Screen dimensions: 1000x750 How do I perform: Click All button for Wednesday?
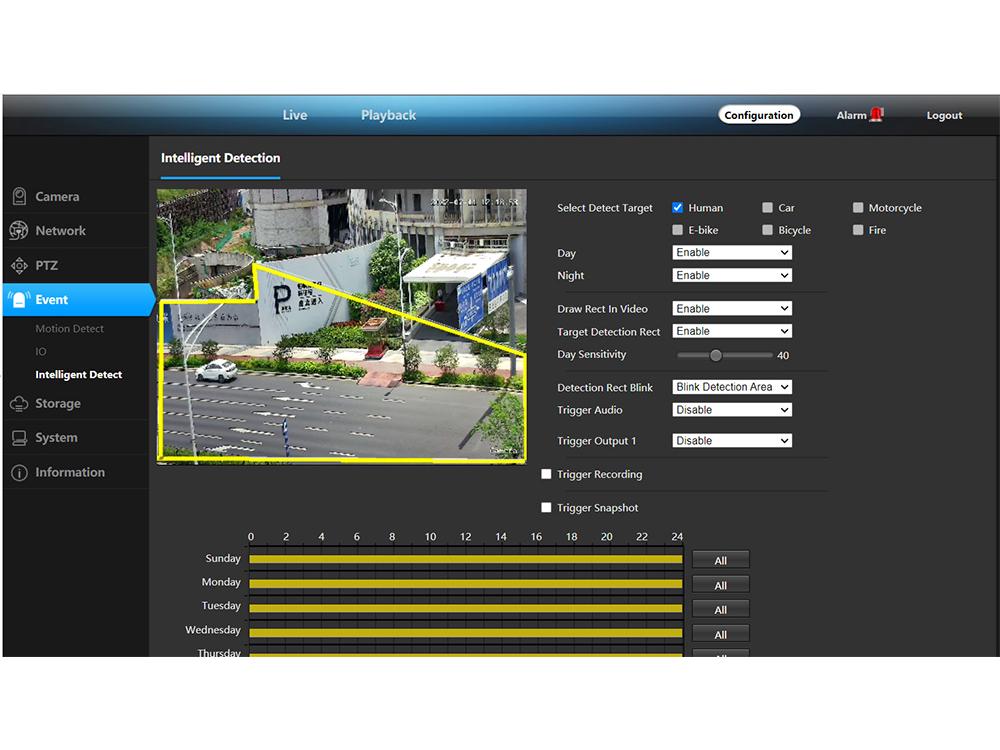point(721,635)
